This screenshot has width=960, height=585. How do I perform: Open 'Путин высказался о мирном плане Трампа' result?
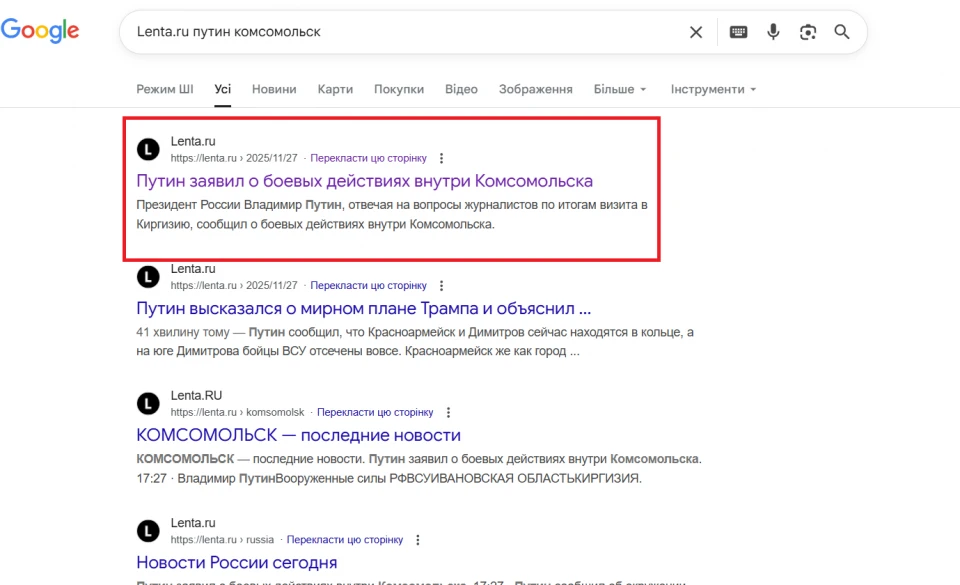pos(363,308)
